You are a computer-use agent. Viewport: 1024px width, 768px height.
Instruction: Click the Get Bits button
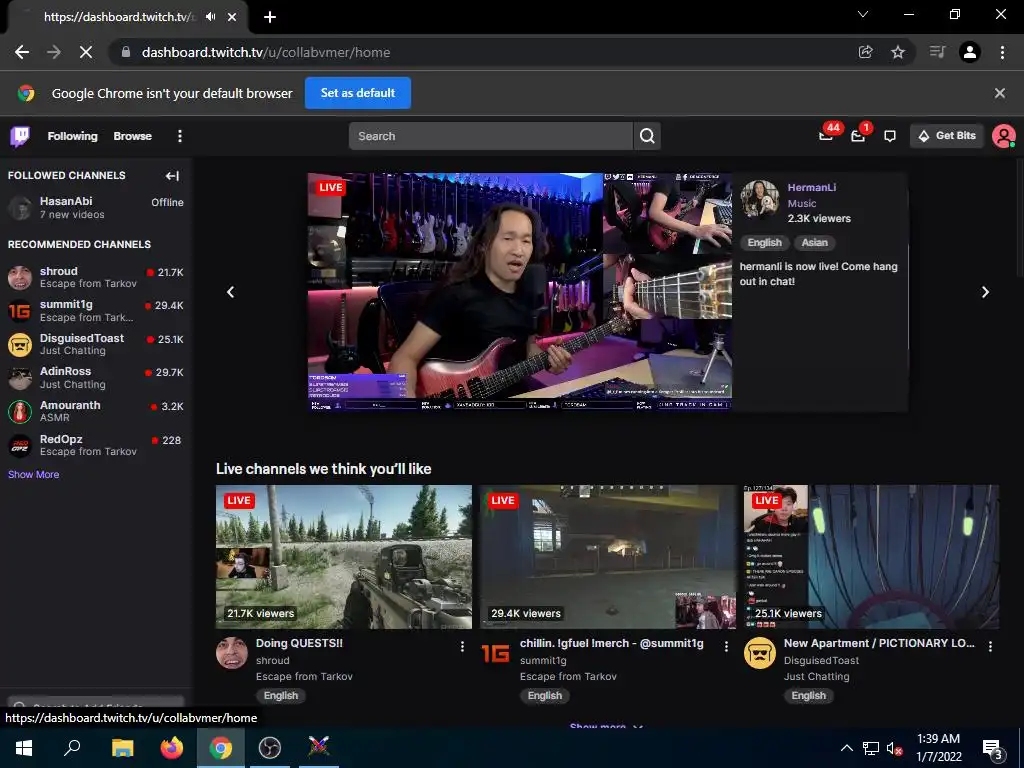[946, 136]
